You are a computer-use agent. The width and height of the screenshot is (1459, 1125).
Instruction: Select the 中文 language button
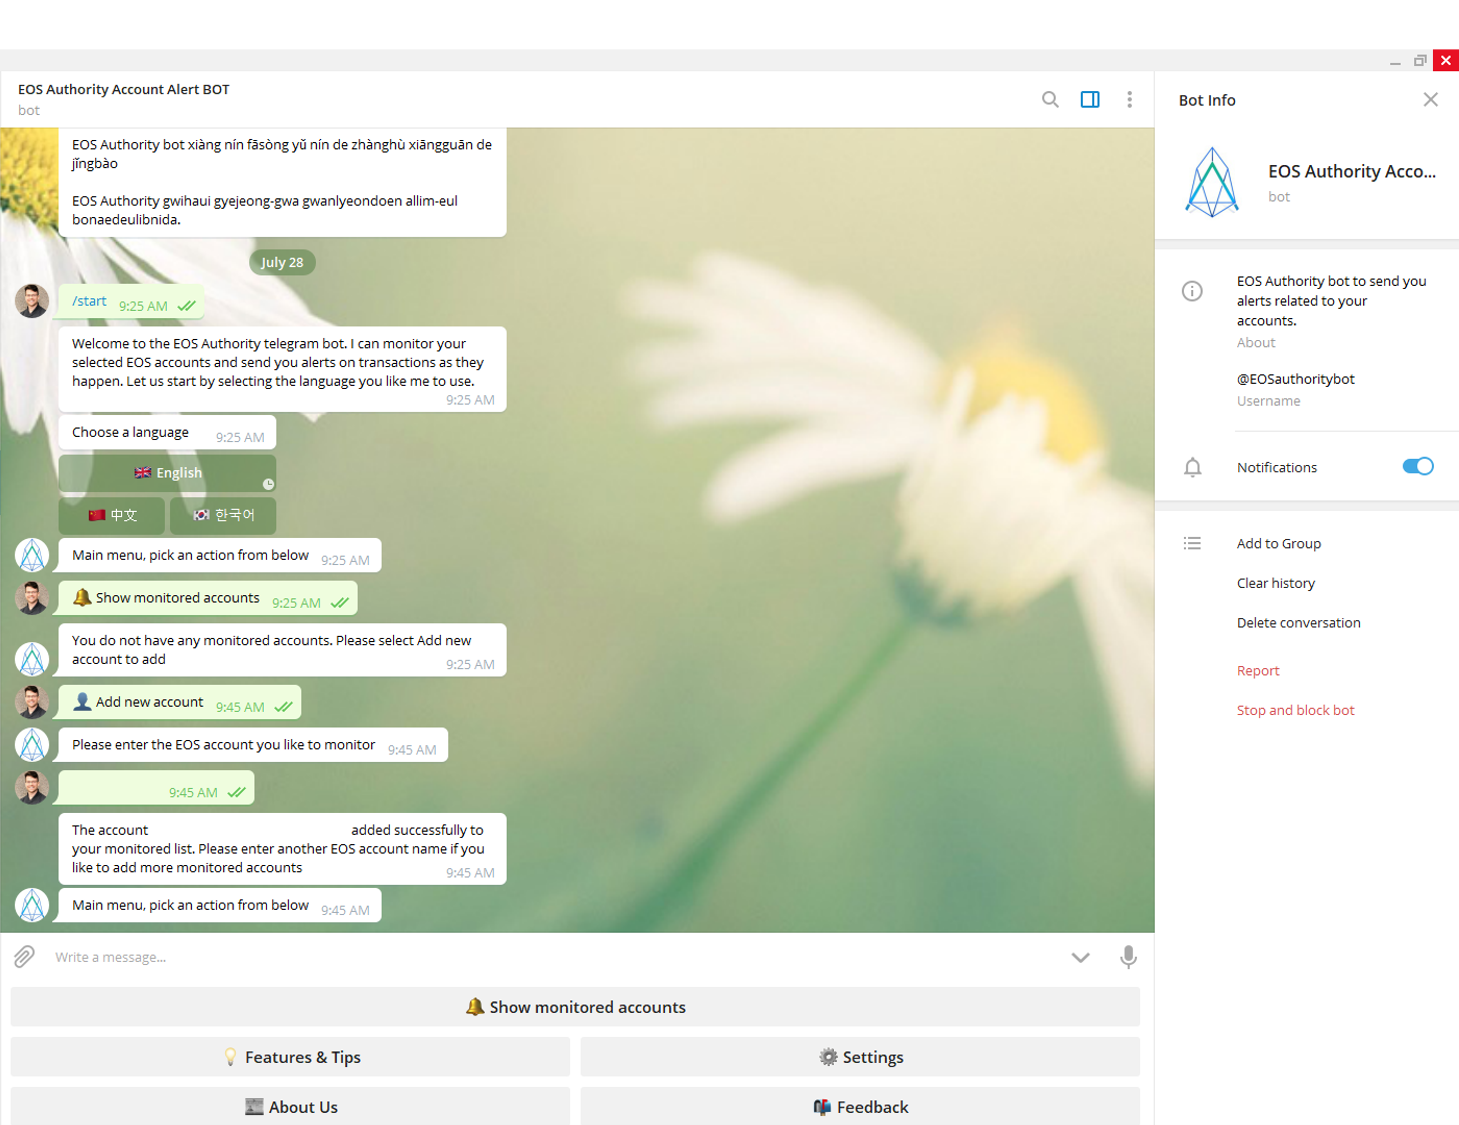112,515
